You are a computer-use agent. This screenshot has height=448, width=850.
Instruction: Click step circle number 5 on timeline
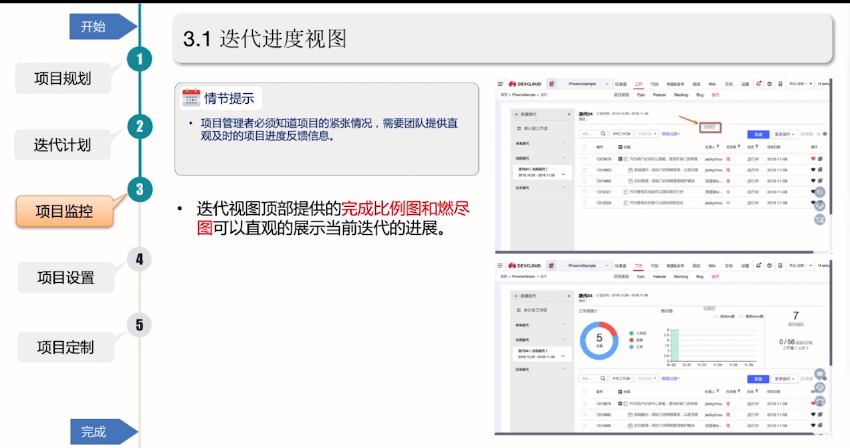[x=140, y=325]
